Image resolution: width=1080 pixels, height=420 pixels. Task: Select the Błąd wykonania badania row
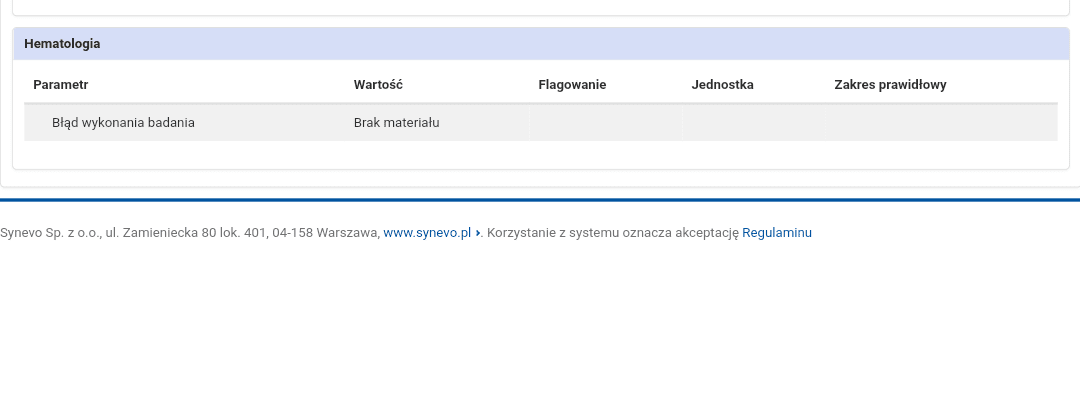coord(123,123)
